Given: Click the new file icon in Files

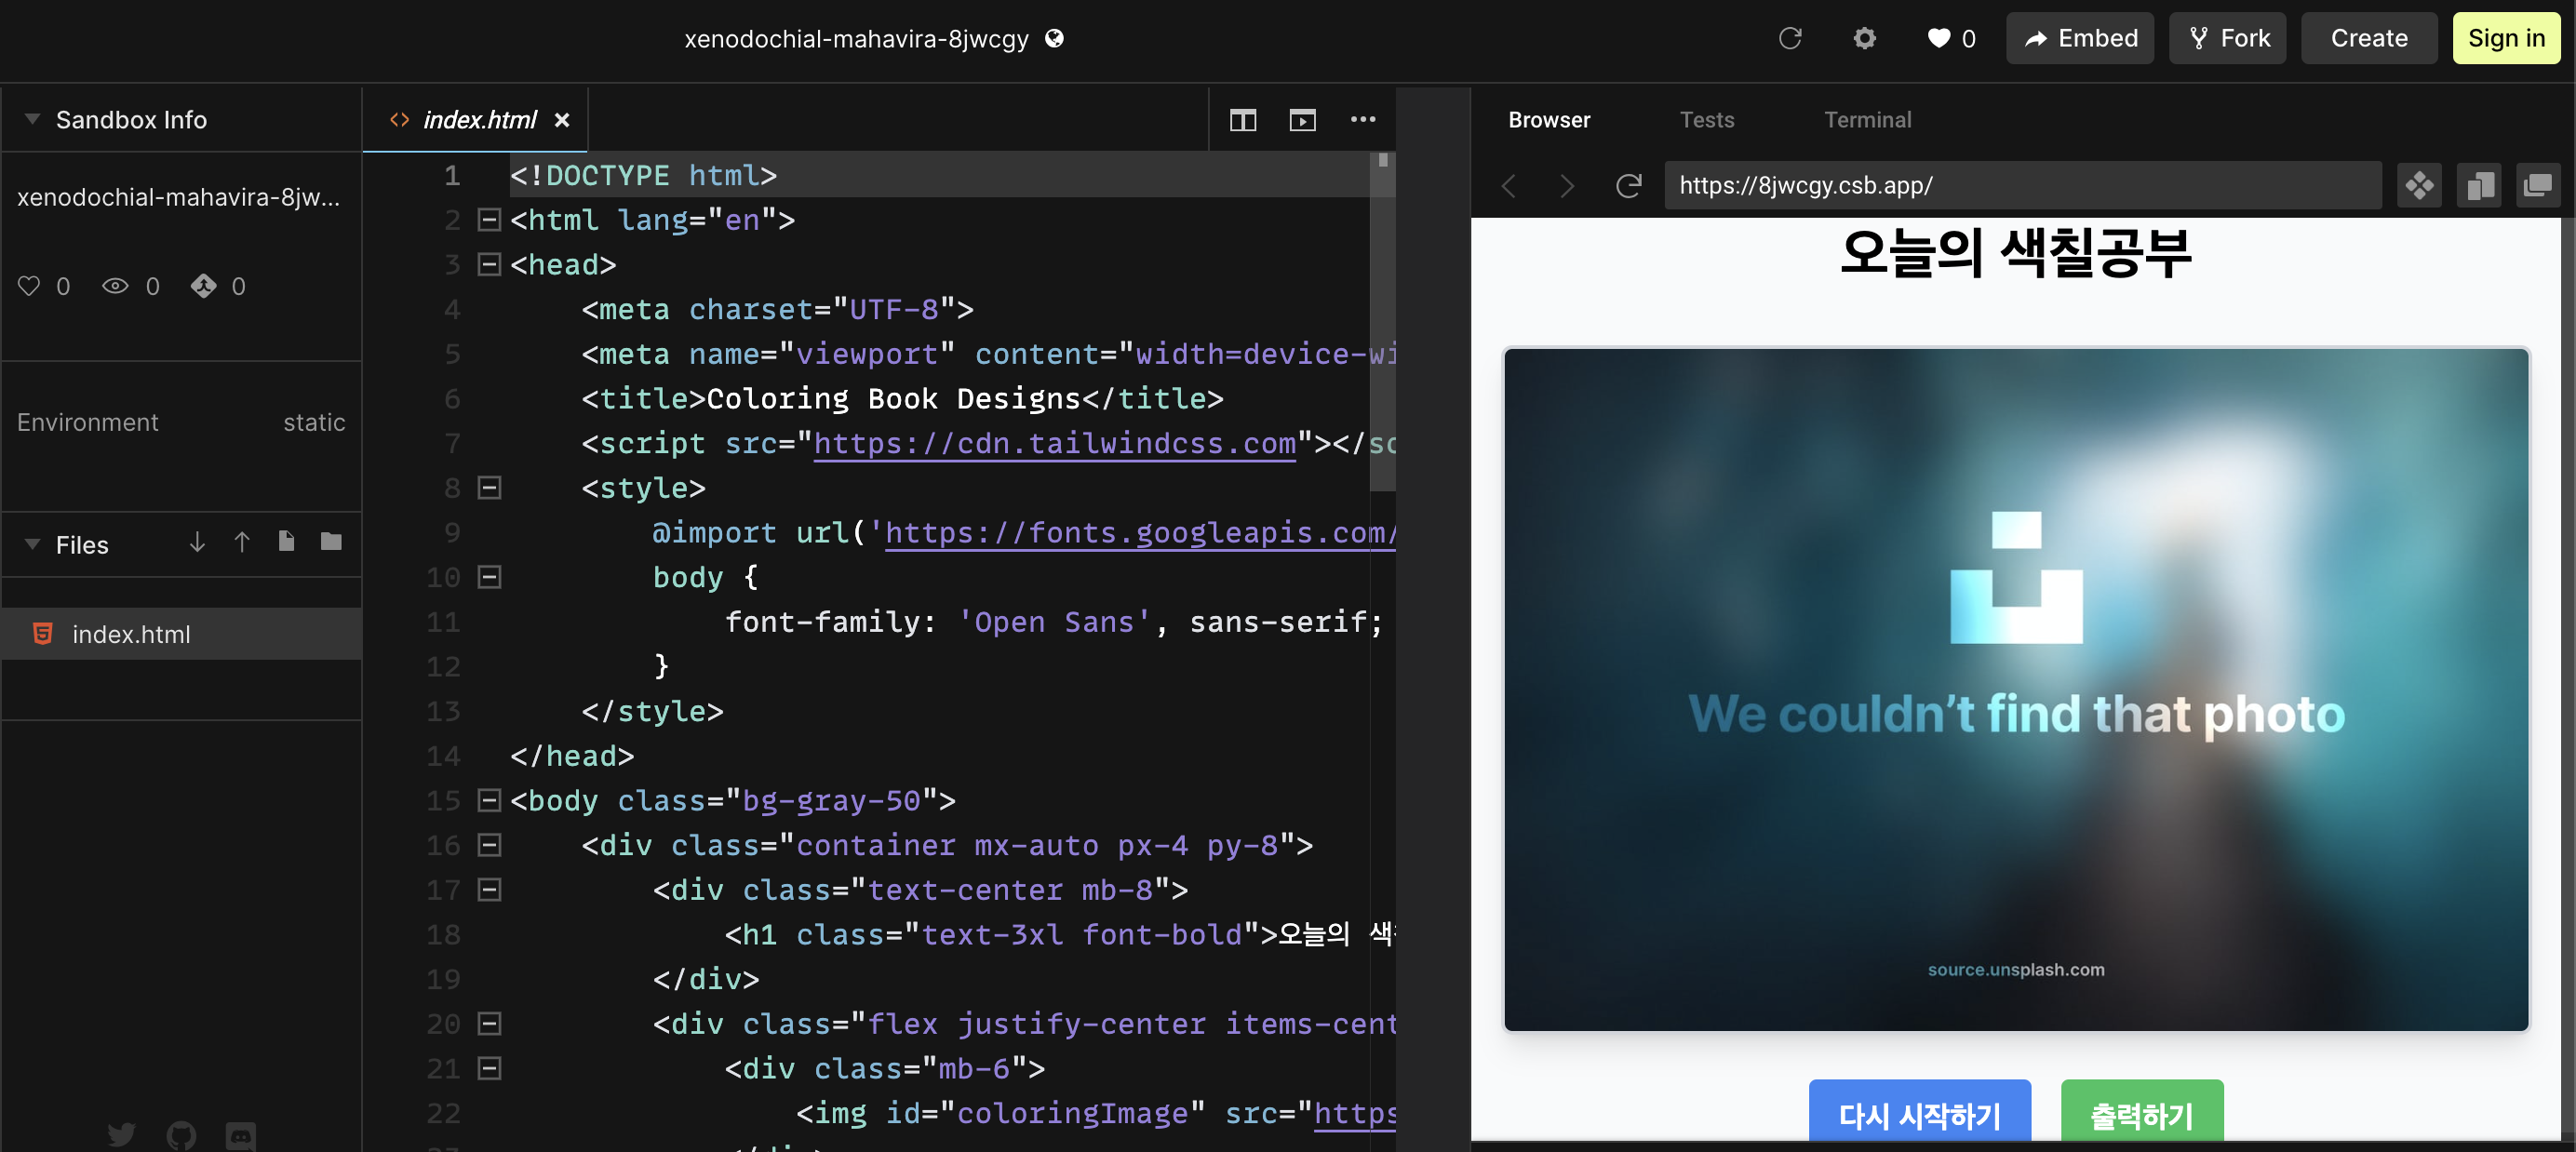Looking at the screenshot, I should 286,542.
